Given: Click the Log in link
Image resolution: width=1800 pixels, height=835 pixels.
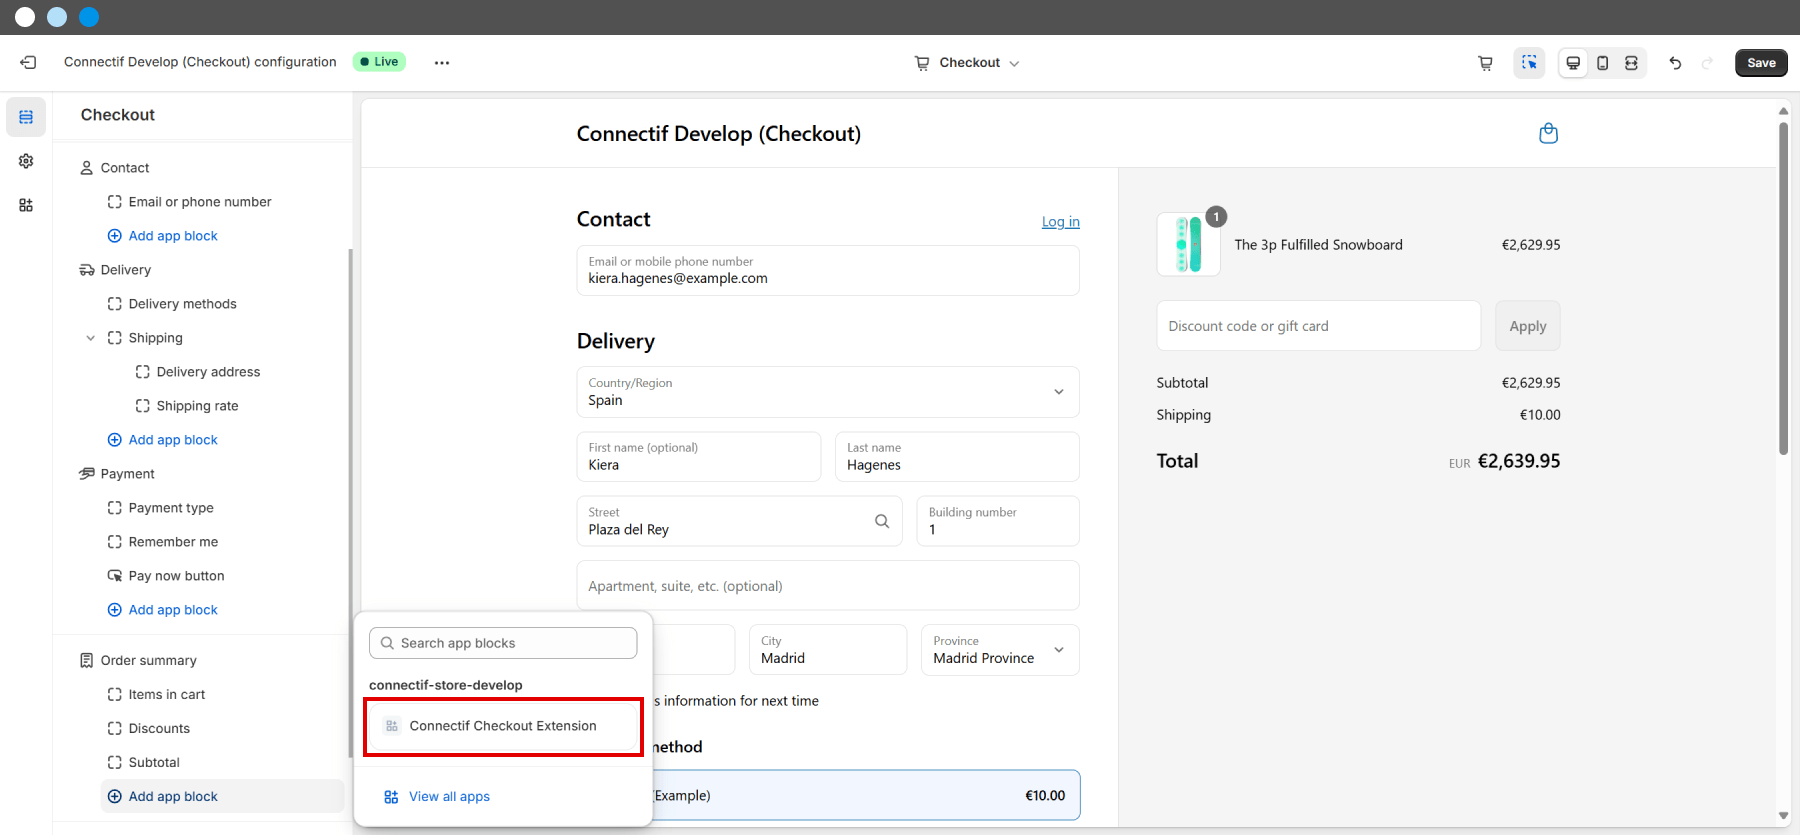Looking at the screenshot, I should tap(1060, 222).
